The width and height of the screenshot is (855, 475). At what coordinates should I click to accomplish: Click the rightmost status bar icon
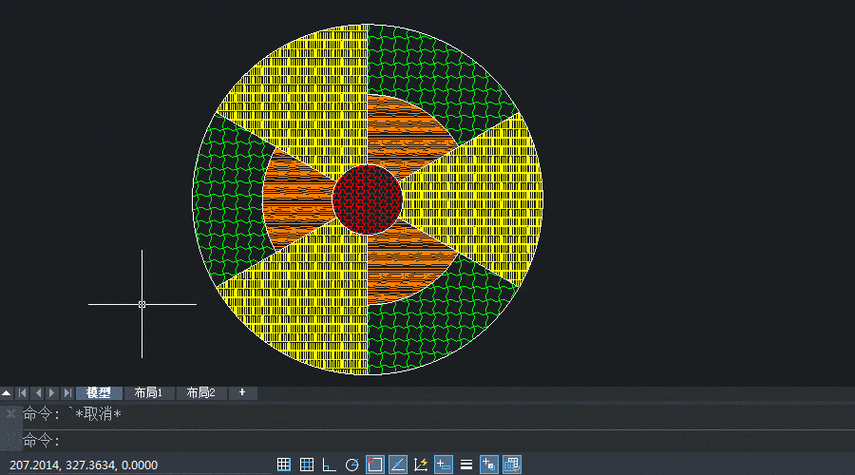[x=512, y=464]
